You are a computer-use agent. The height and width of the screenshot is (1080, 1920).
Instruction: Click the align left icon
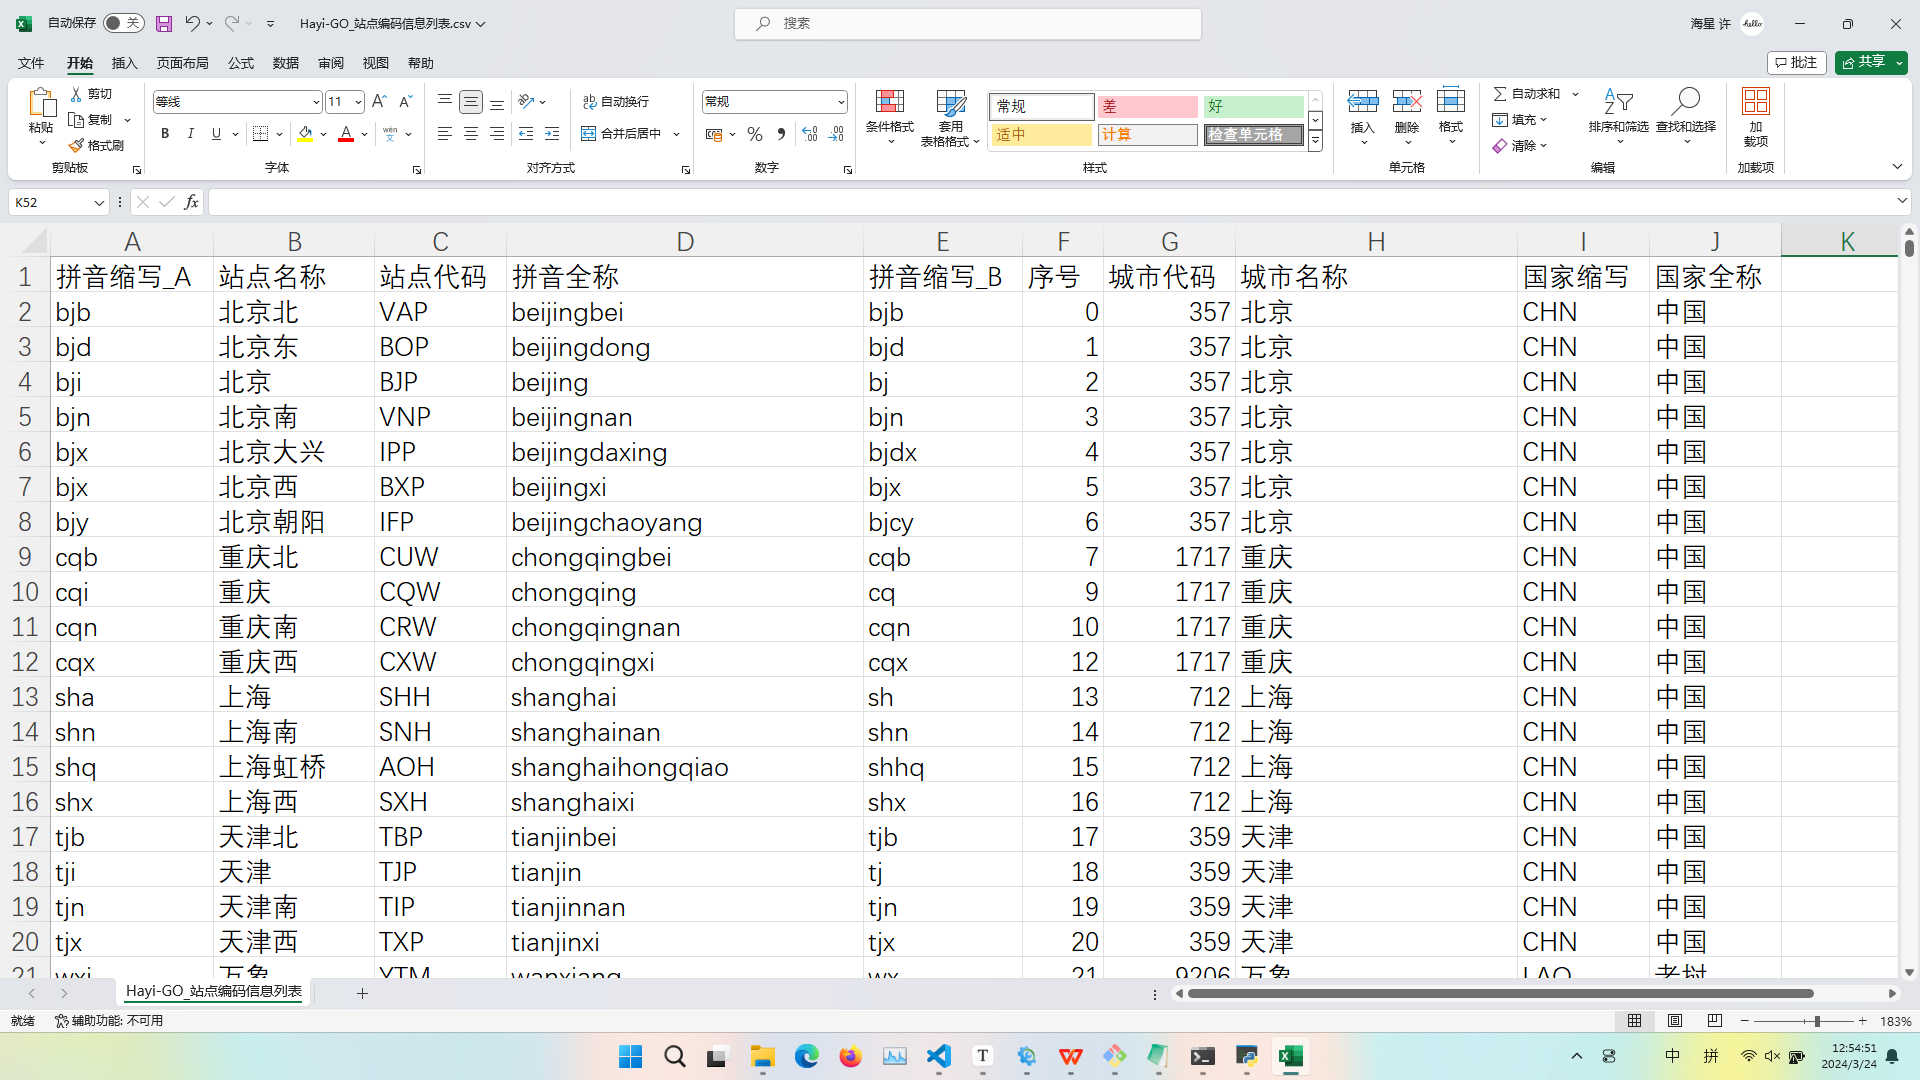click(x=445, y=134)
